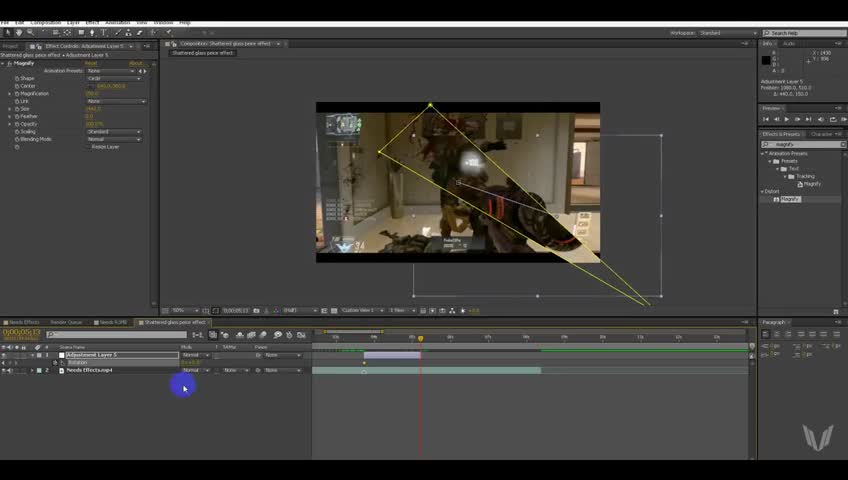848x480 pixels.
Task: Open the Composition menu
Action: point(45,22)
